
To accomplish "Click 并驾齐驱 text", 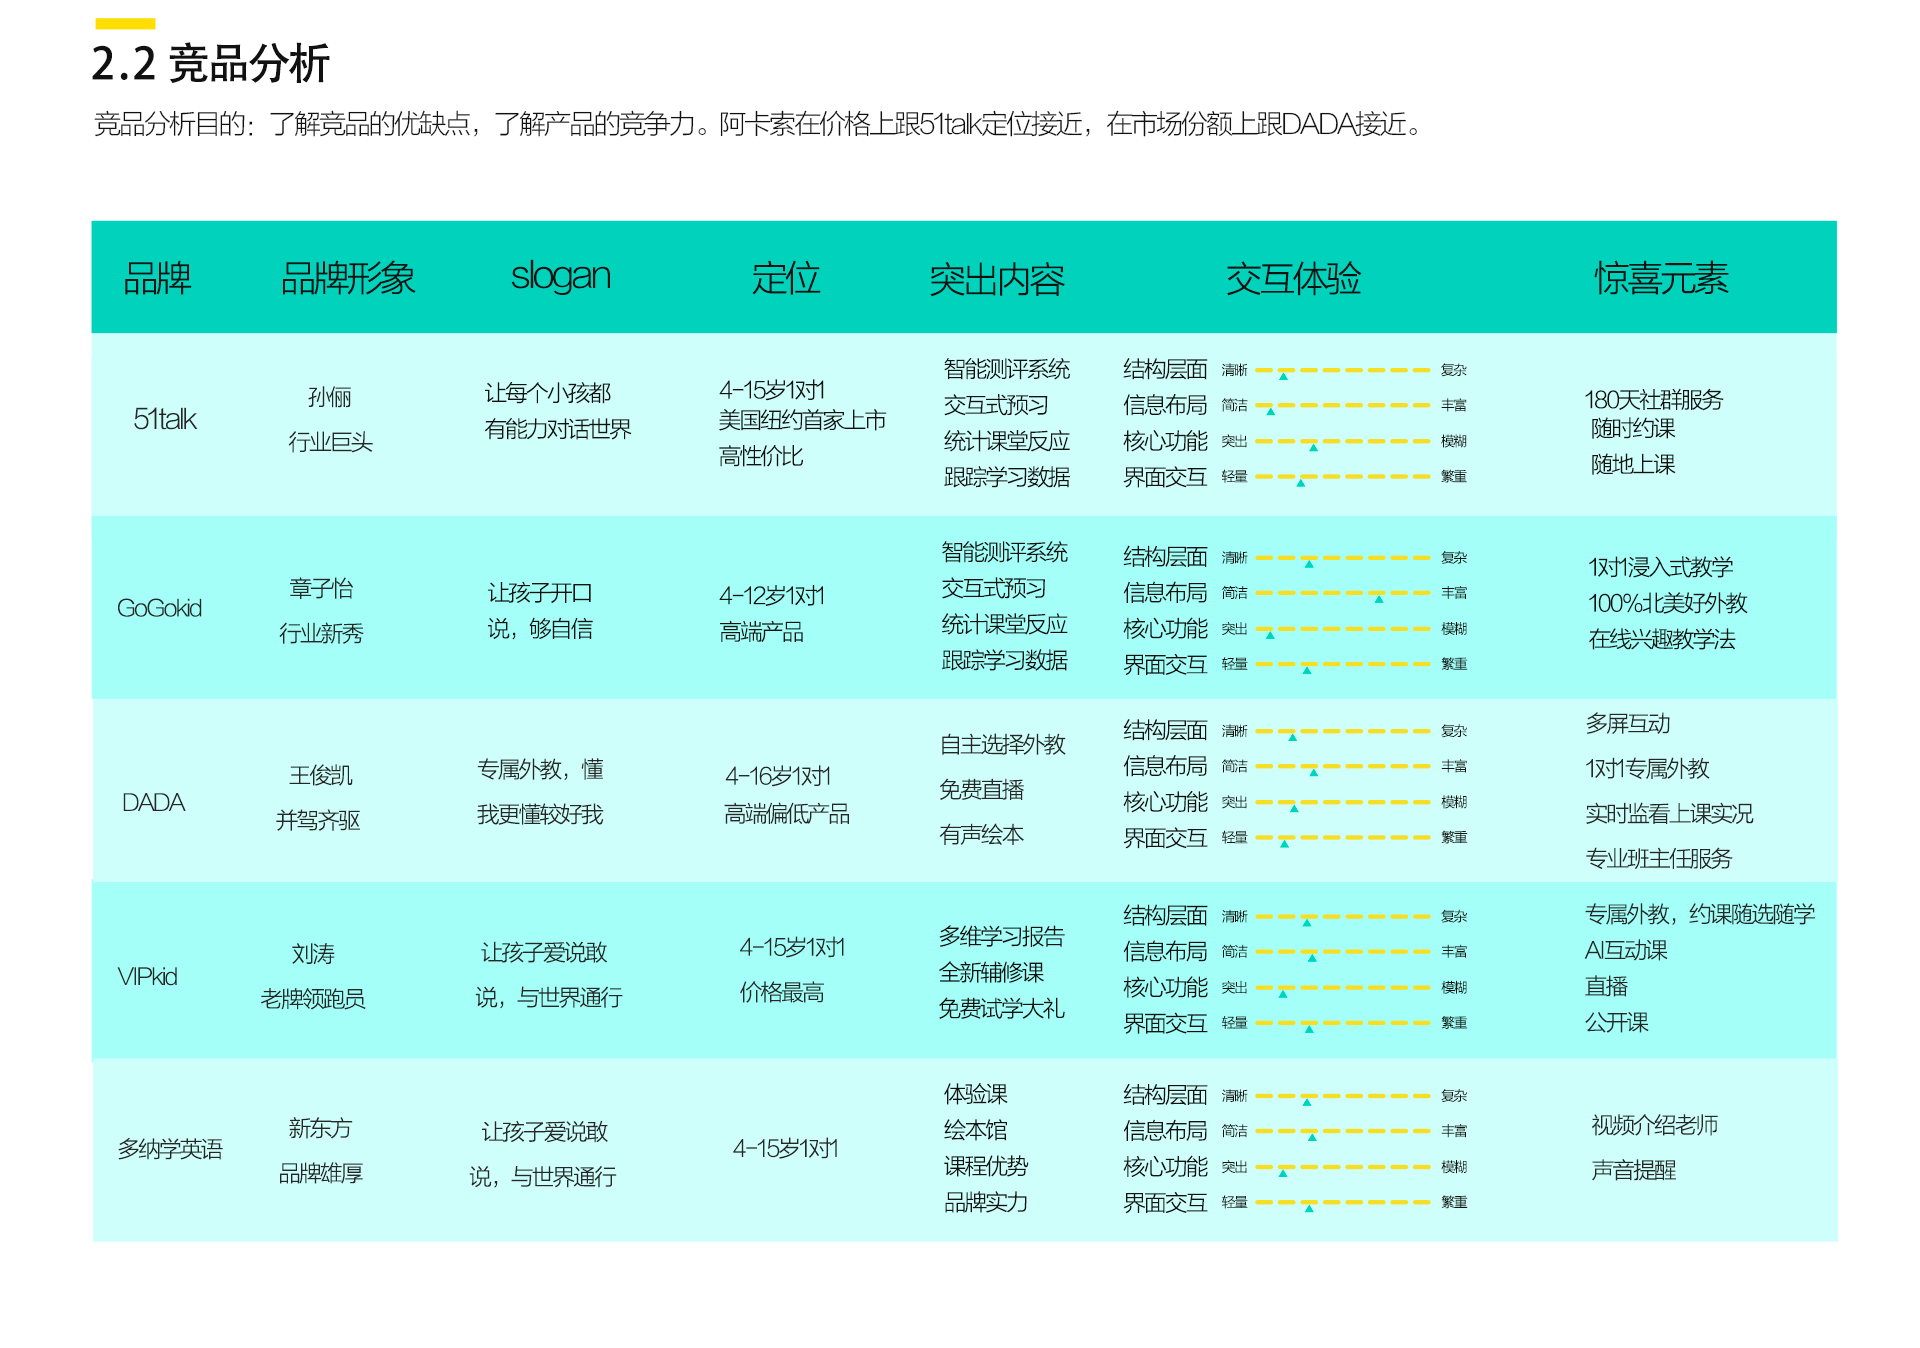I will (318, 820).
